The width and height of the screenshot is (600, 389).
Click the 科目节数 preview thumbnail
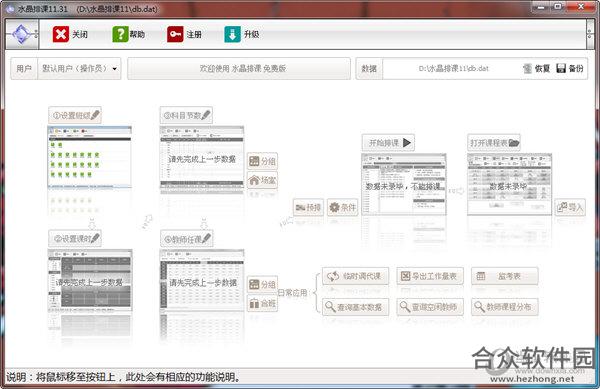pyautogui.click(x=202, y=157)
